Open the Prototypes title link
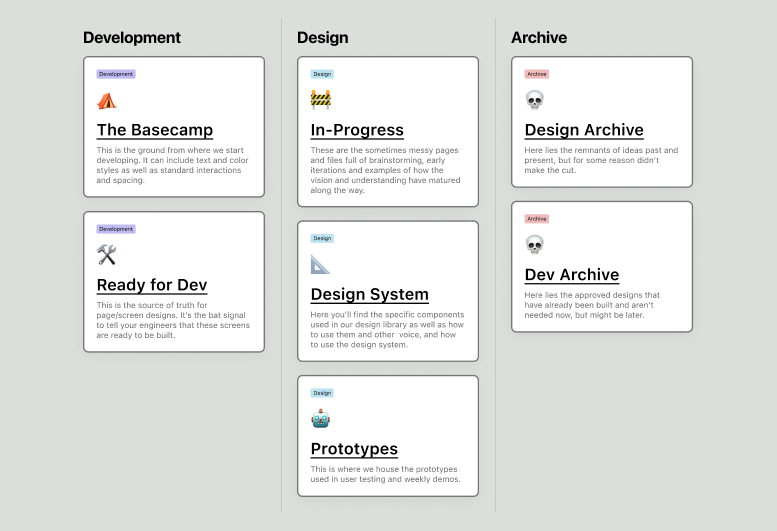 (x=354, y=449)
